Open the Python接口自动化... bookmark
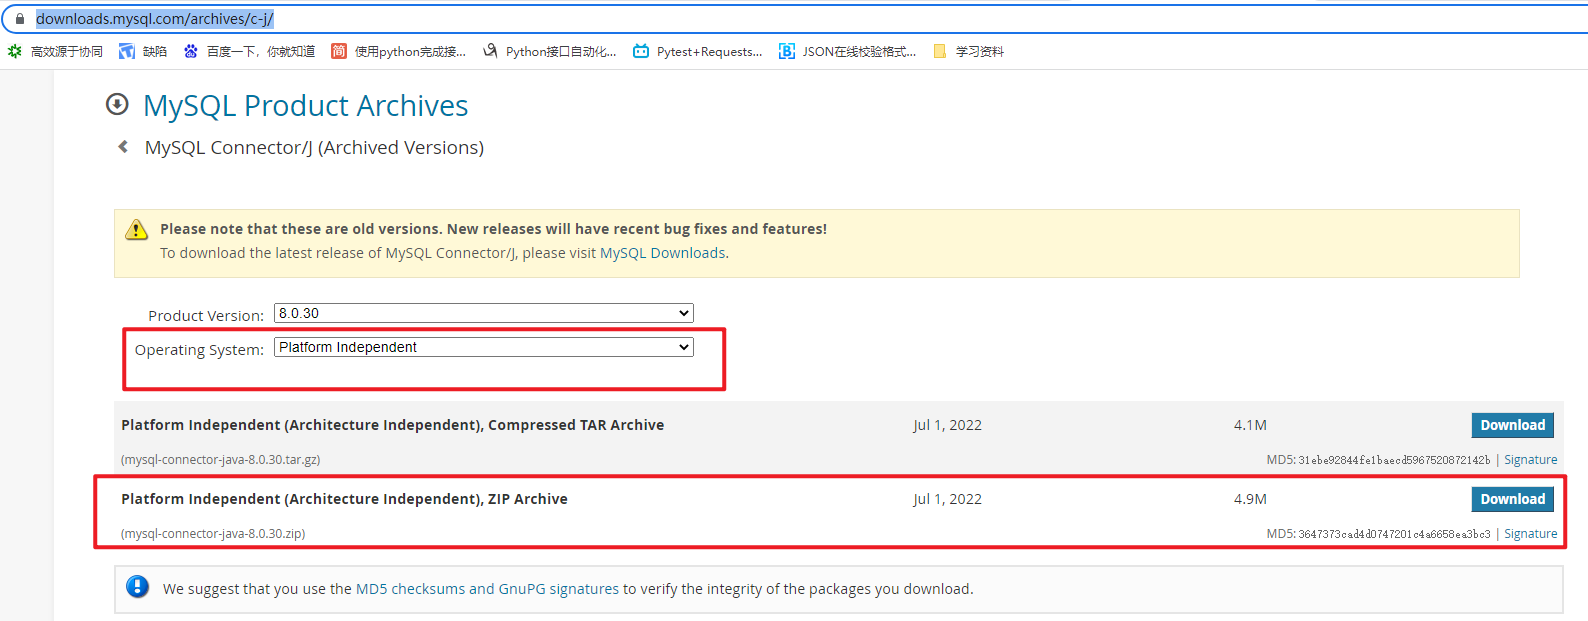 click(549, 51)
